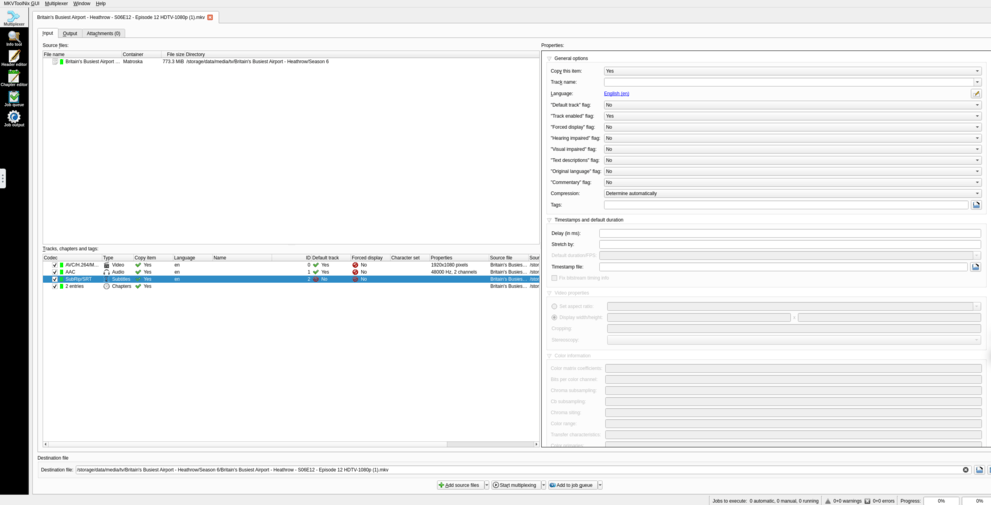Collapse the General options section

549,58
